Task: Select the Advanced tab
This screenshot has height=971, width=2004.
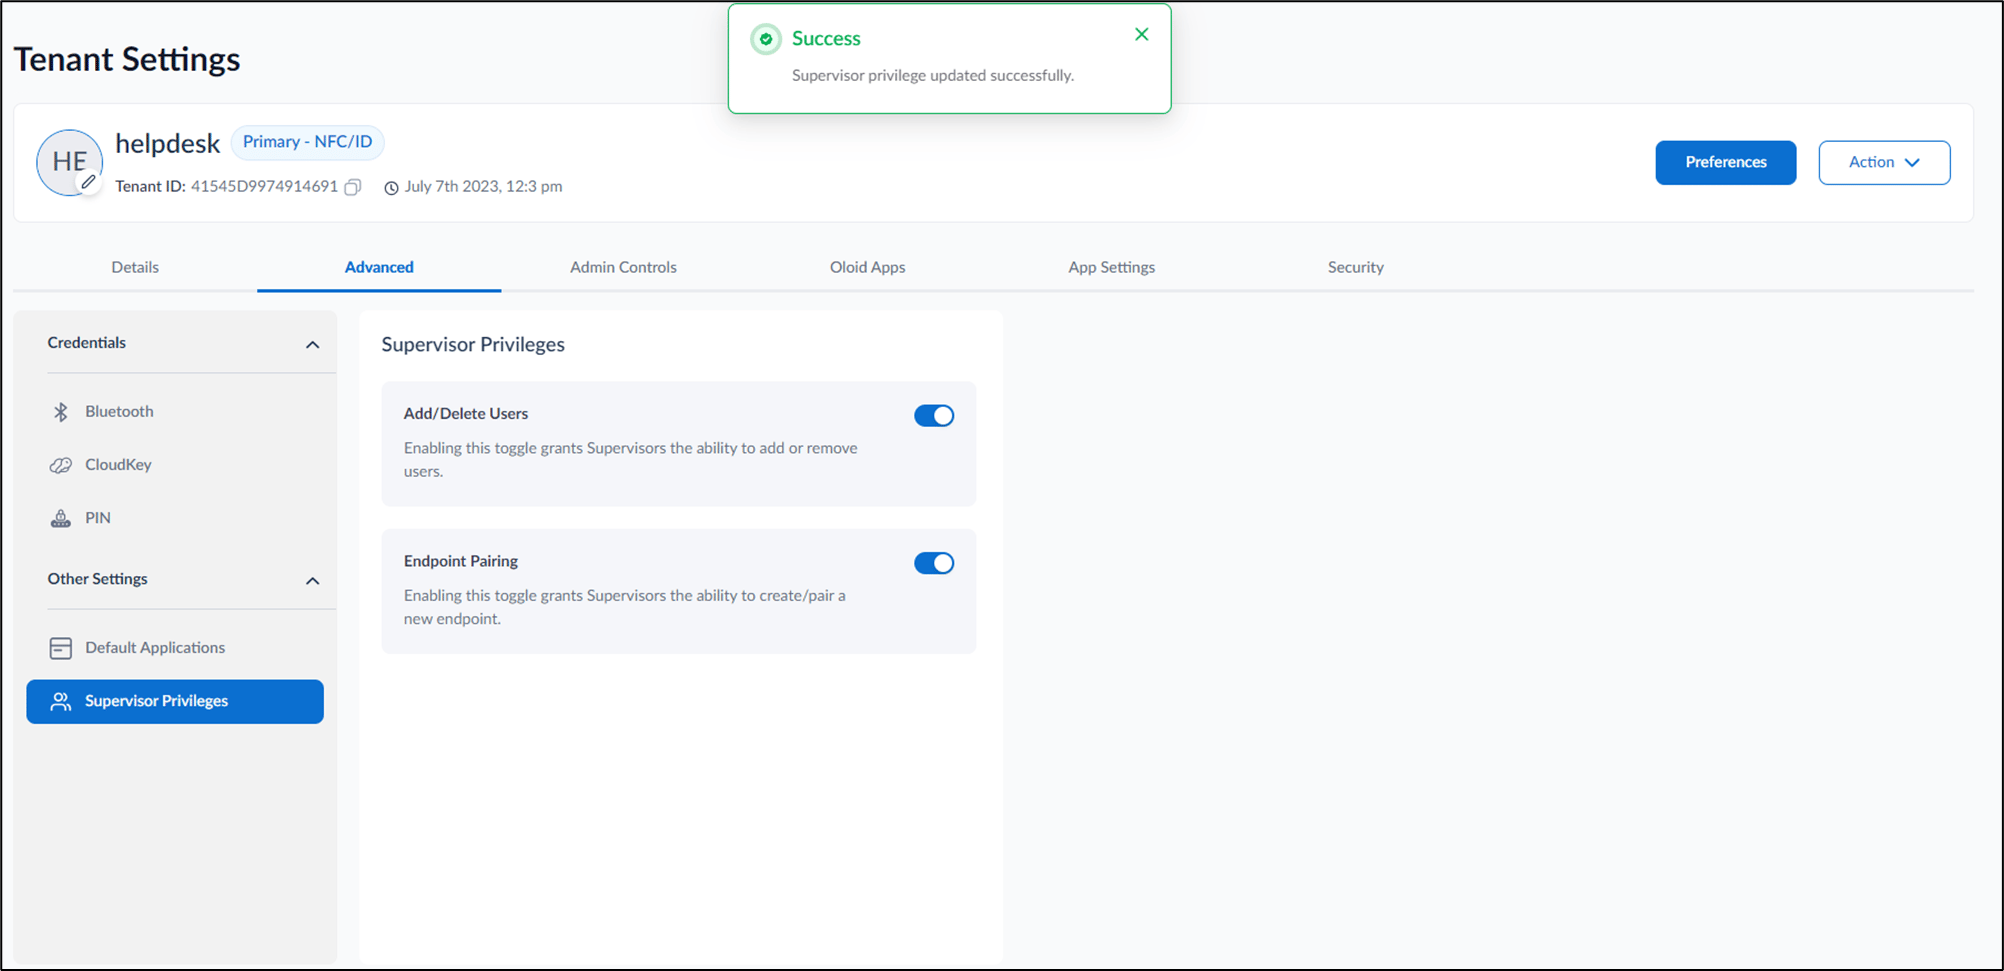Action: pyautogui.click(x=379, y=267)
